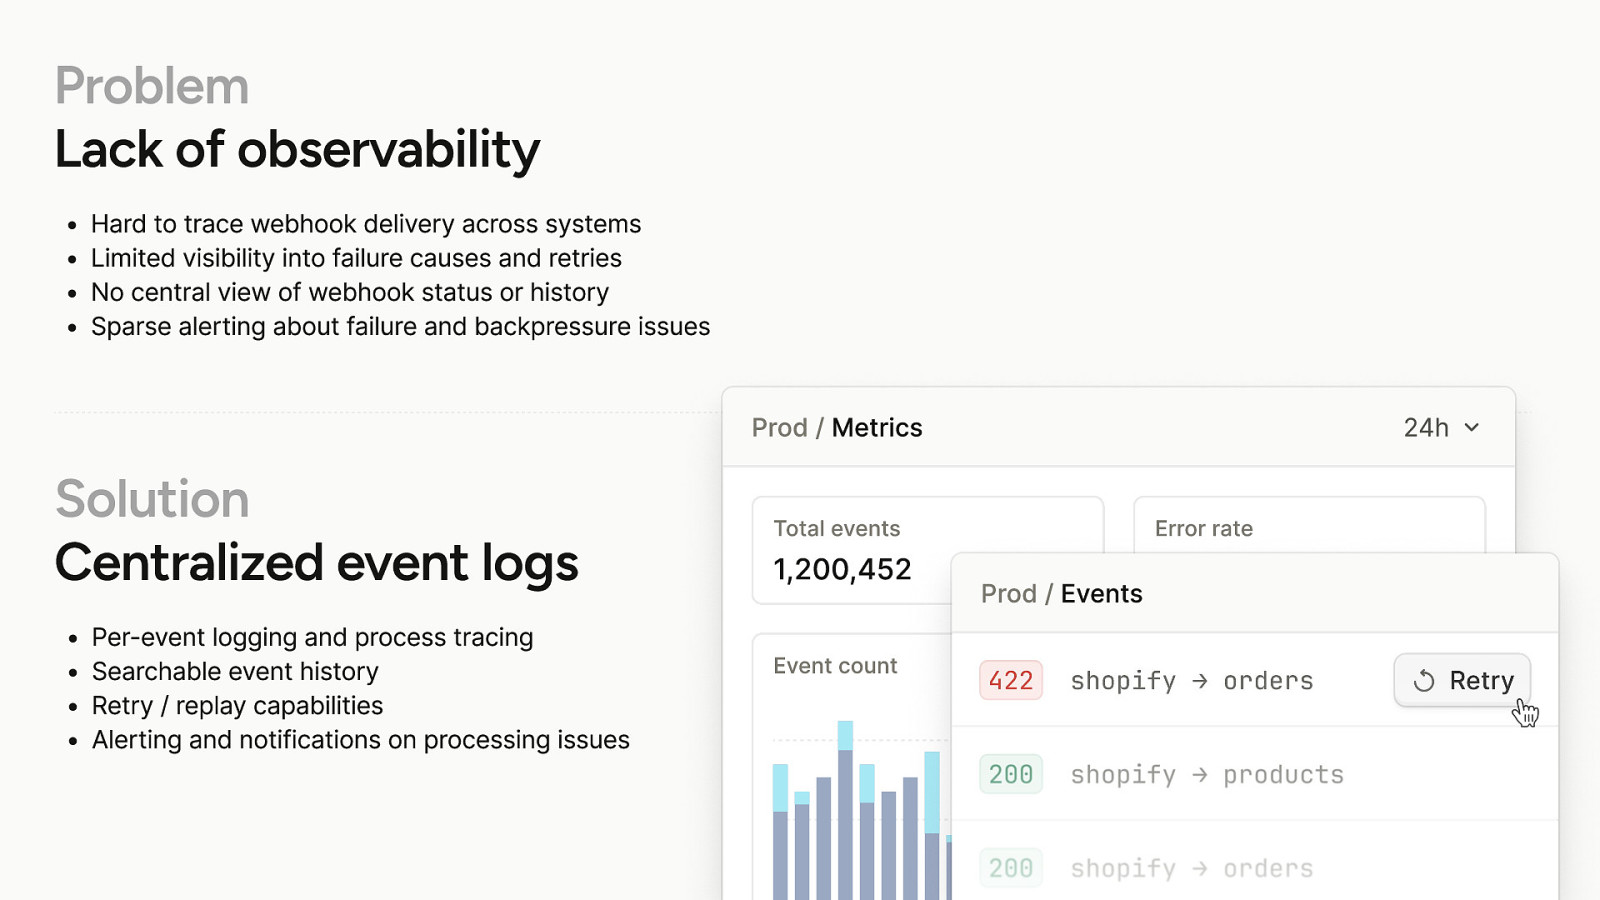Click the Centralized event logs heading
Screen dimensions: 1600x900
316,563
